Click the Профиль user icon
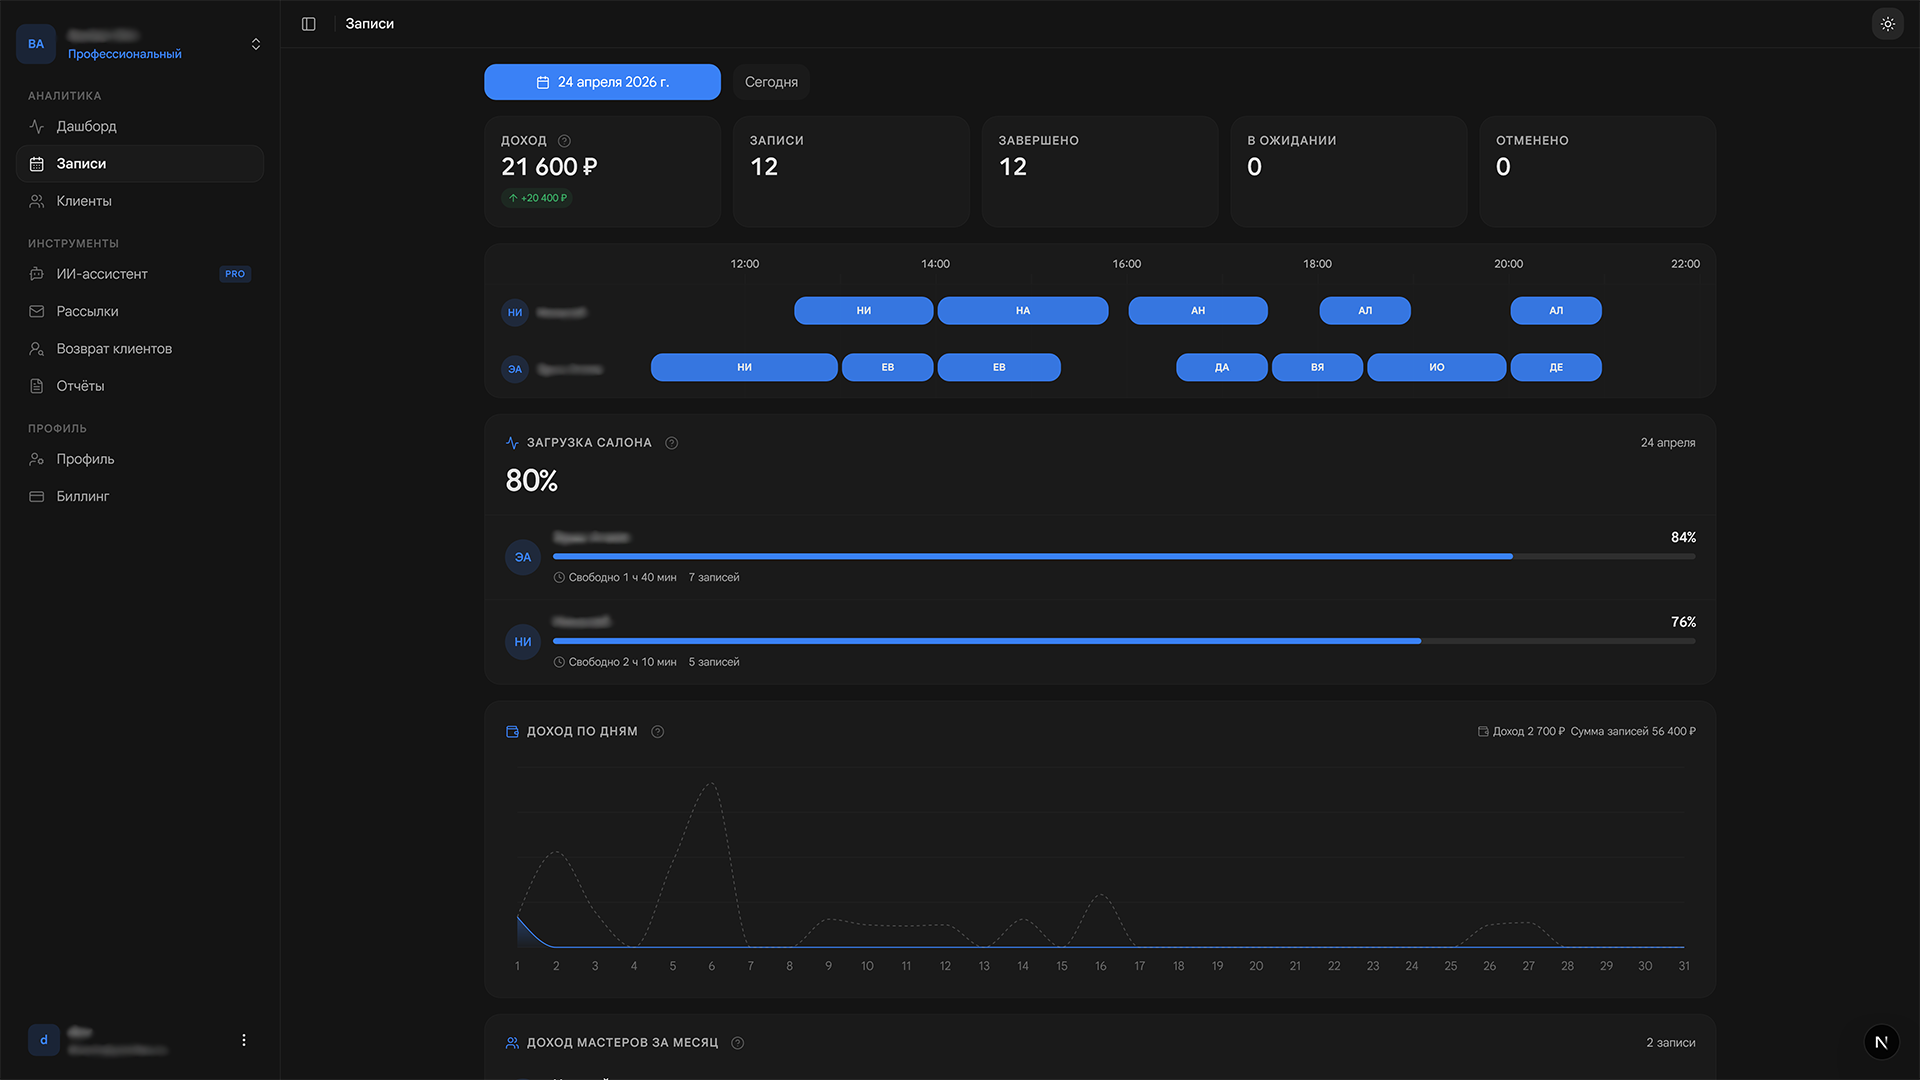The image size is (1920, 1080). point(37,459)
